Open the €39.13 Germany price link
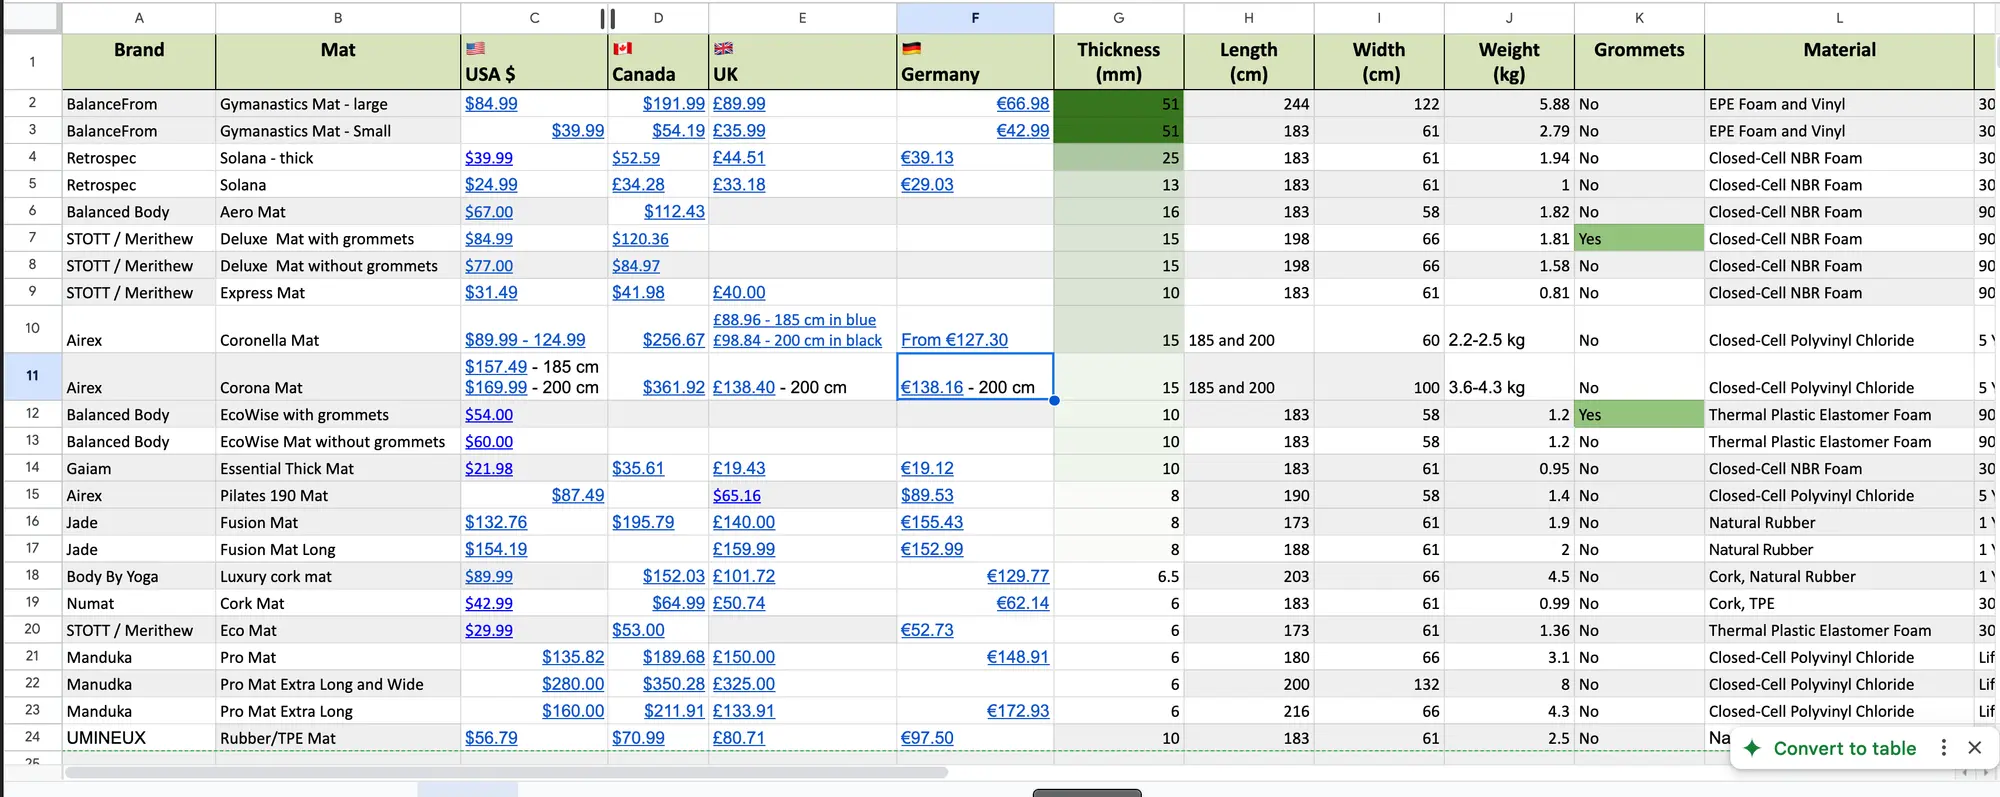The image size is (2000, 797). tap(927, 158)
